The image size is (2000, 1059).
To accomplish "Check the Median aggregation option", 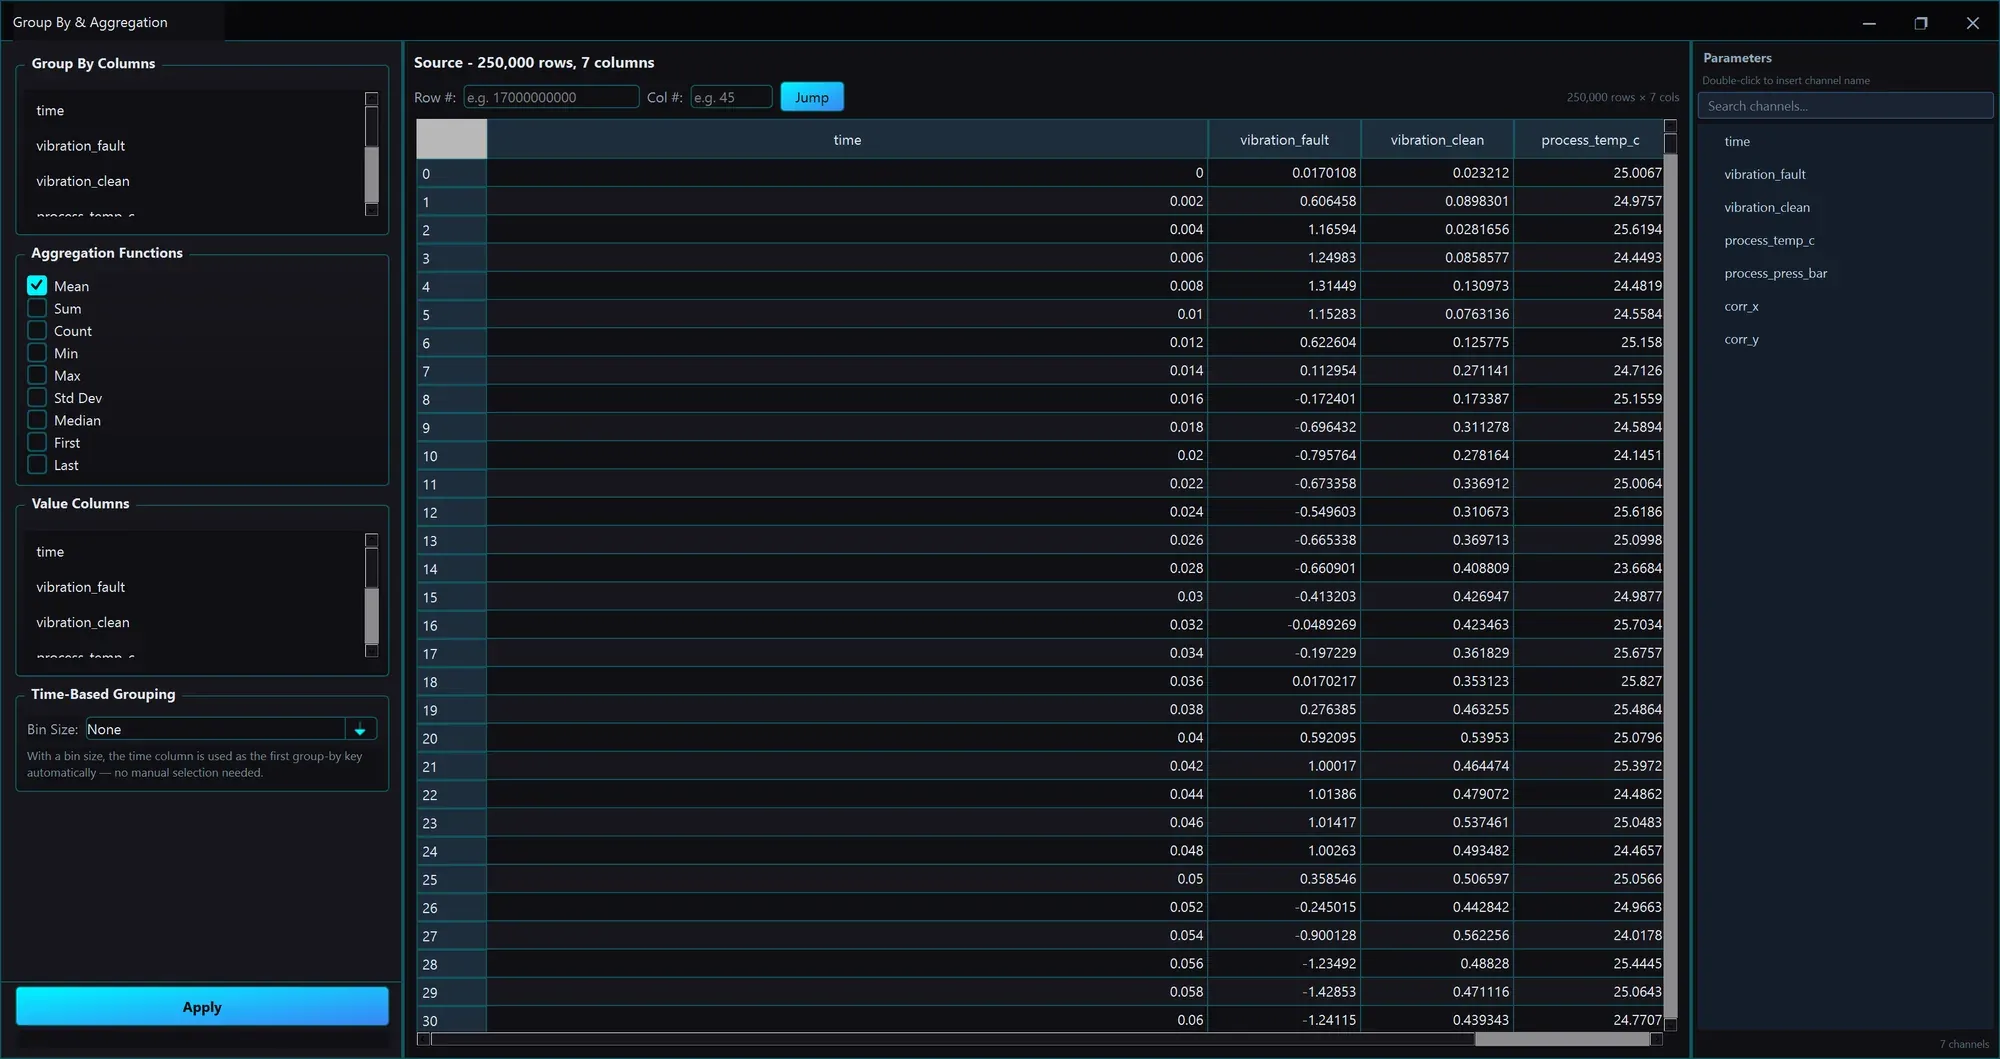I will [x=37, y=420].
